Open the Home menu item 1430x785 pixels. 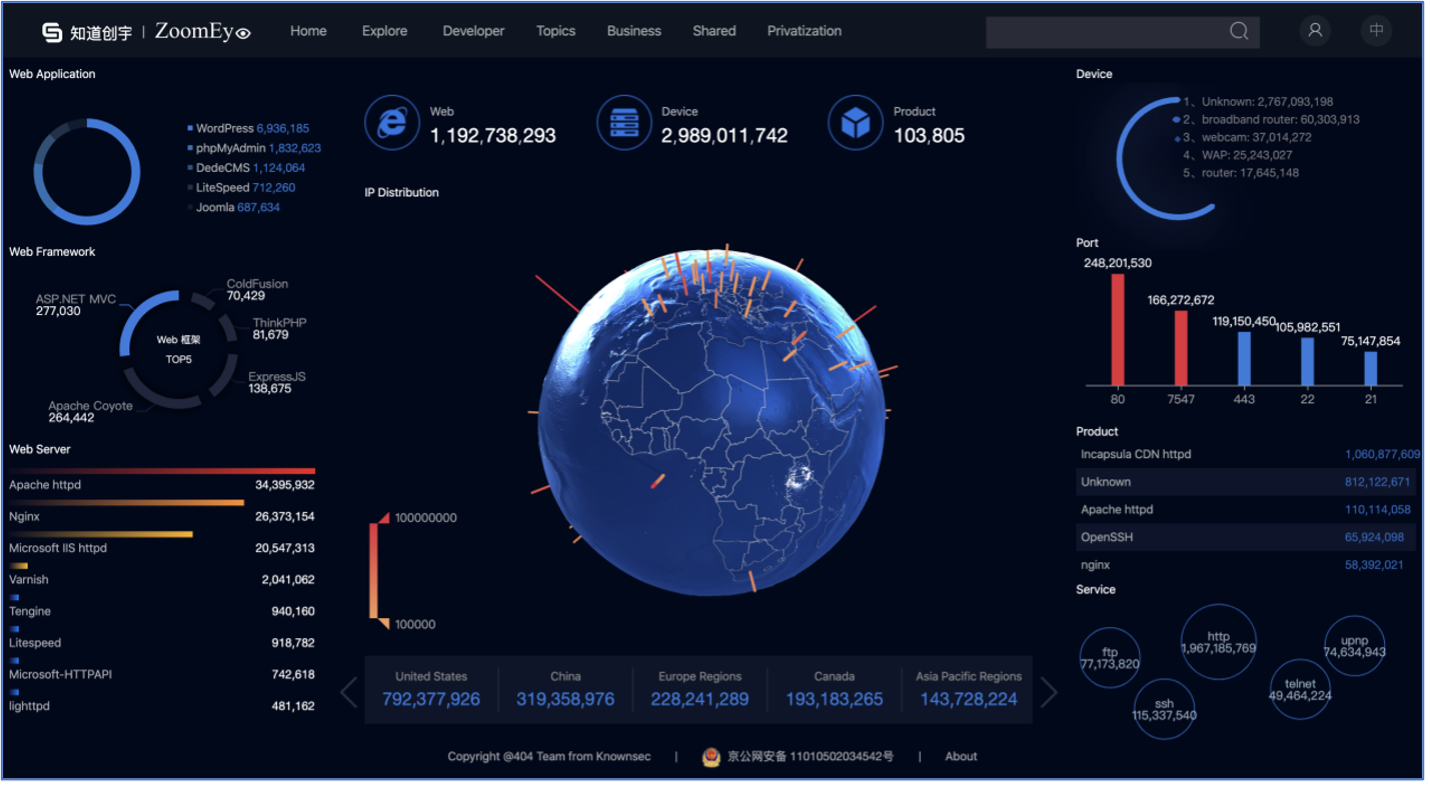(x=308, y=31)
